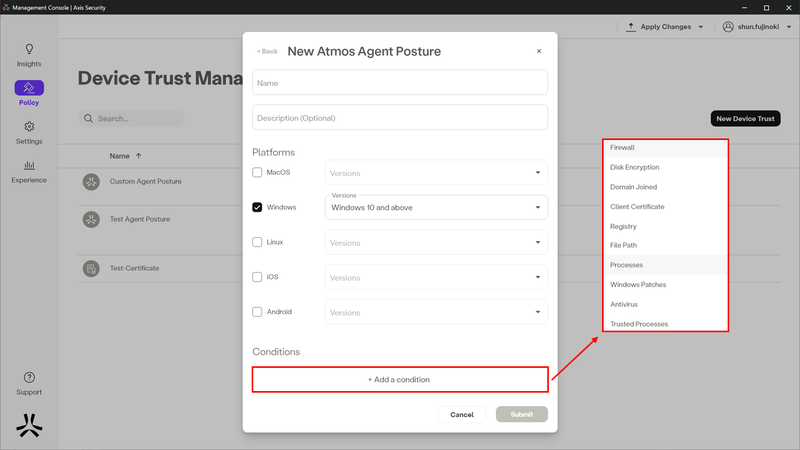The image size is (800, 450).
Task: Open the Test Agent Posture entry
Action: tap(140, 219)
